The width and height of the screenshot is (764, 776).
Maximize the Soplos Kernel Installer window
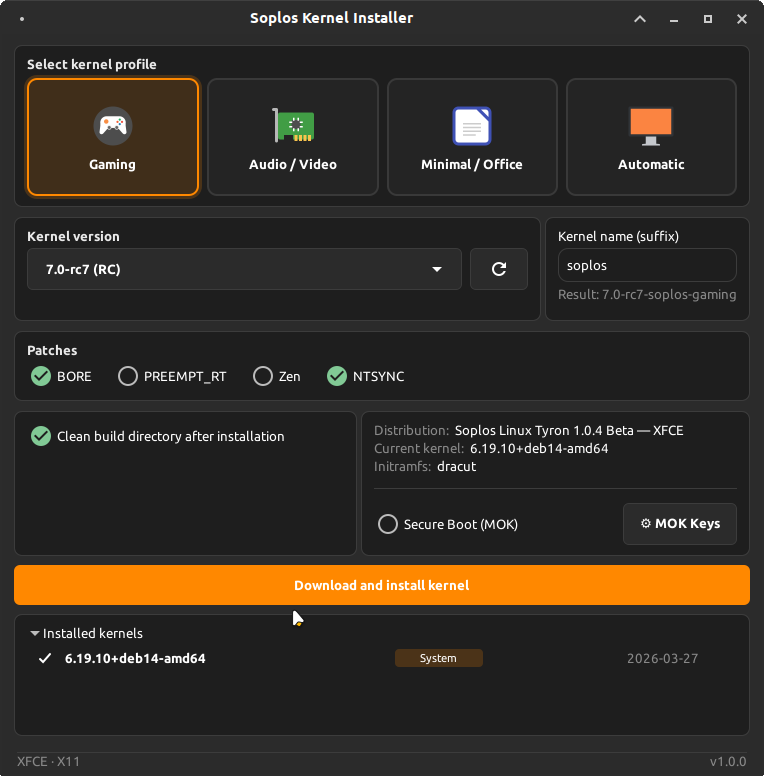pyautogui.click(x=708, y=19)
